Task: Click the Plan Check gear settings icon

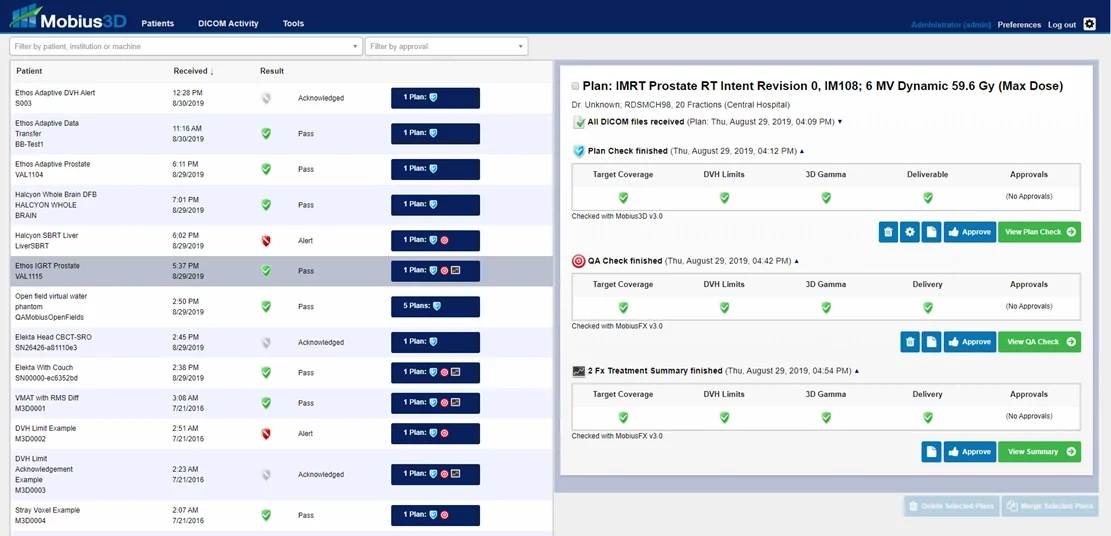Action: (910, 232)
